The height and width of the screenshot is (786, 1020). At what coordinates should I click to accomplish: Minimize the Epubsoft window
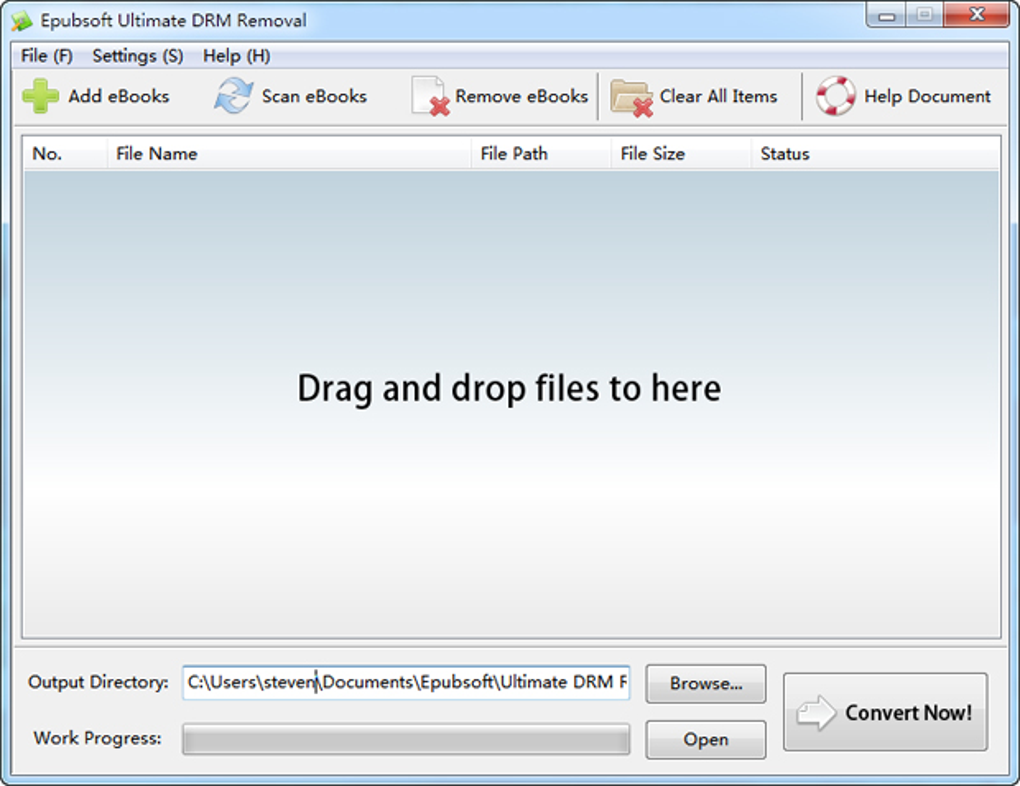pyautogui.click(x=886, y=16)
